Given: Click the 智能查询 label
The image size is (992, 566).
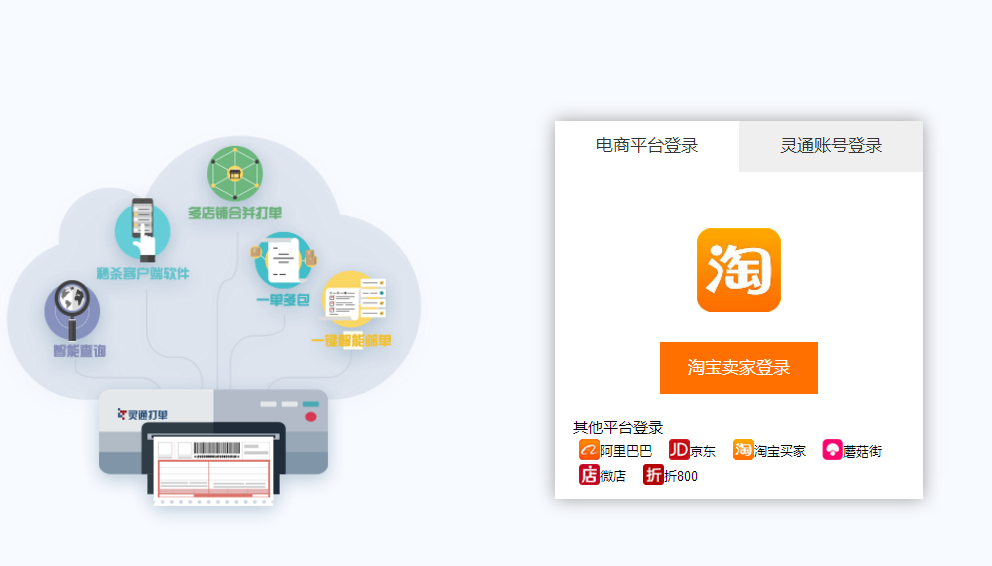Looking at the screenshot, I should (x=80, y=351).
